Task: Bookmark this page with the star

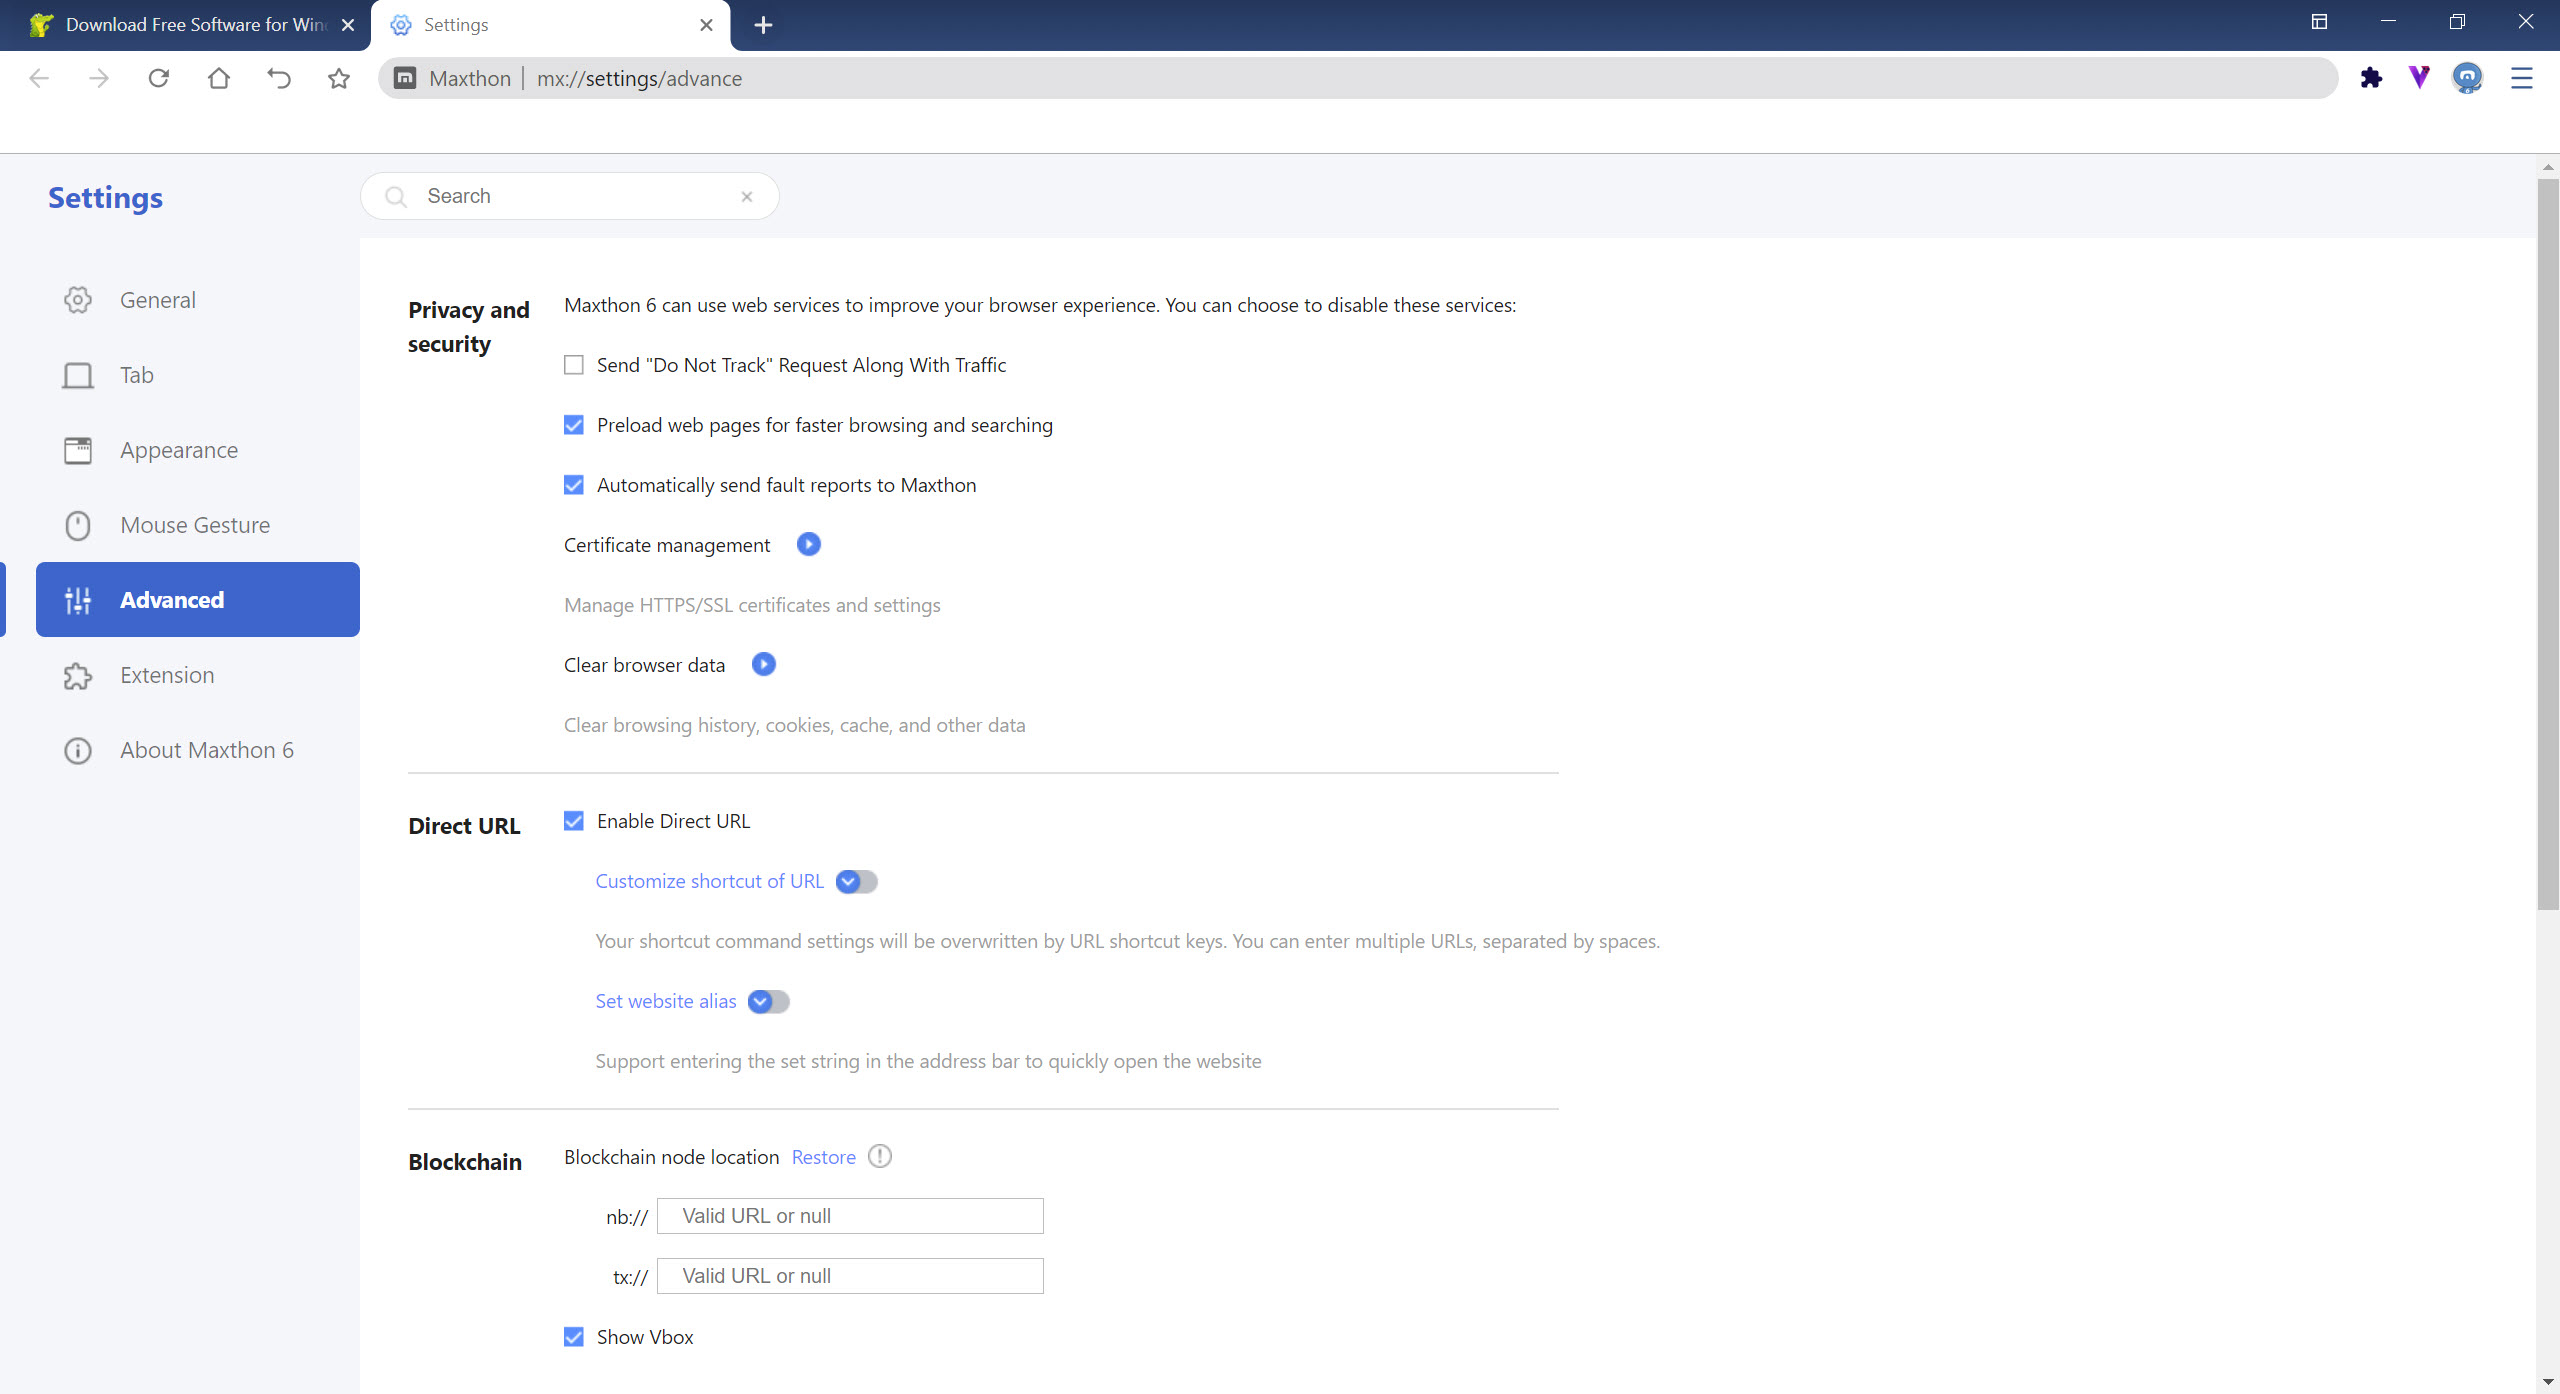Action: [339, 78]
